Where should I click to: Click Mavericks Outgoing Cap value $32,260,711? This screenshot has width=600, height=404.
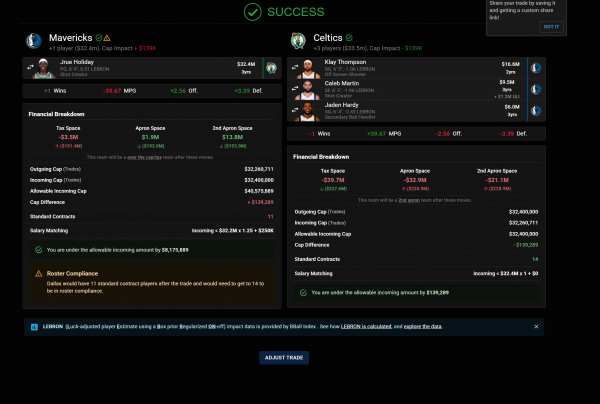tap(259, 169)
